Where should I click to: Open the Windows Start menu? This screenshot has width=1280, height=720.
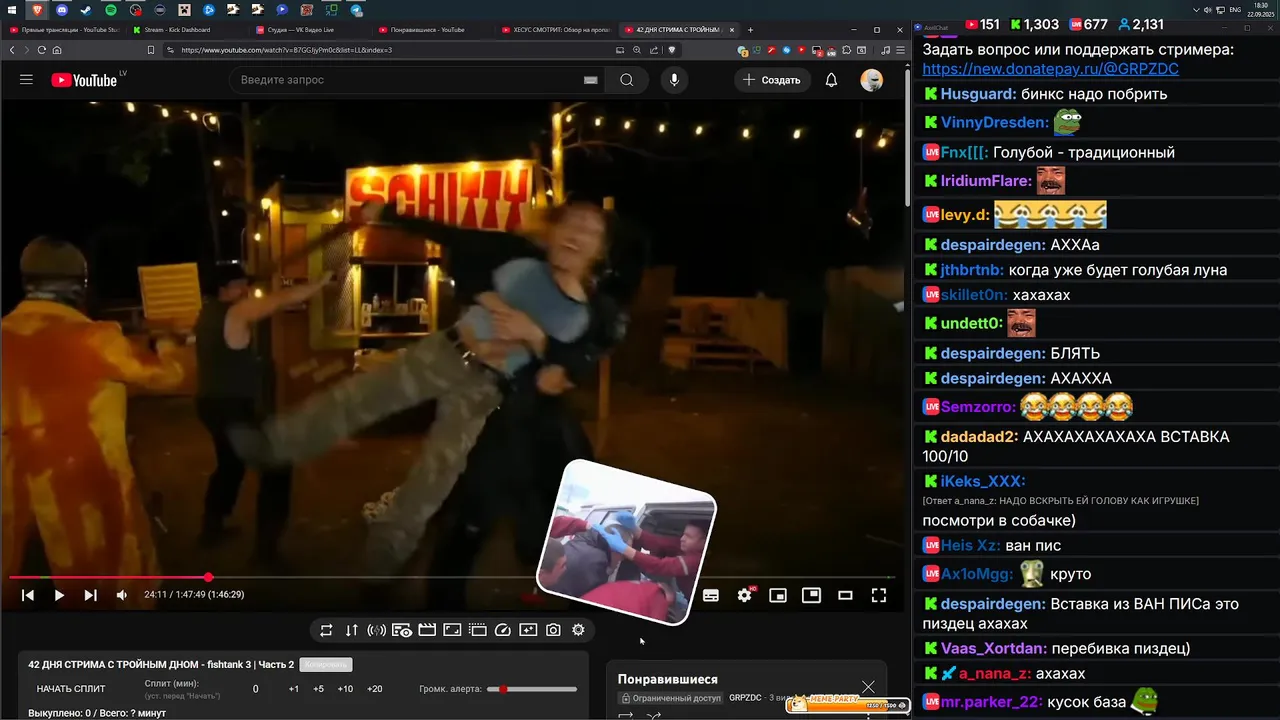(x=10, y=10)
